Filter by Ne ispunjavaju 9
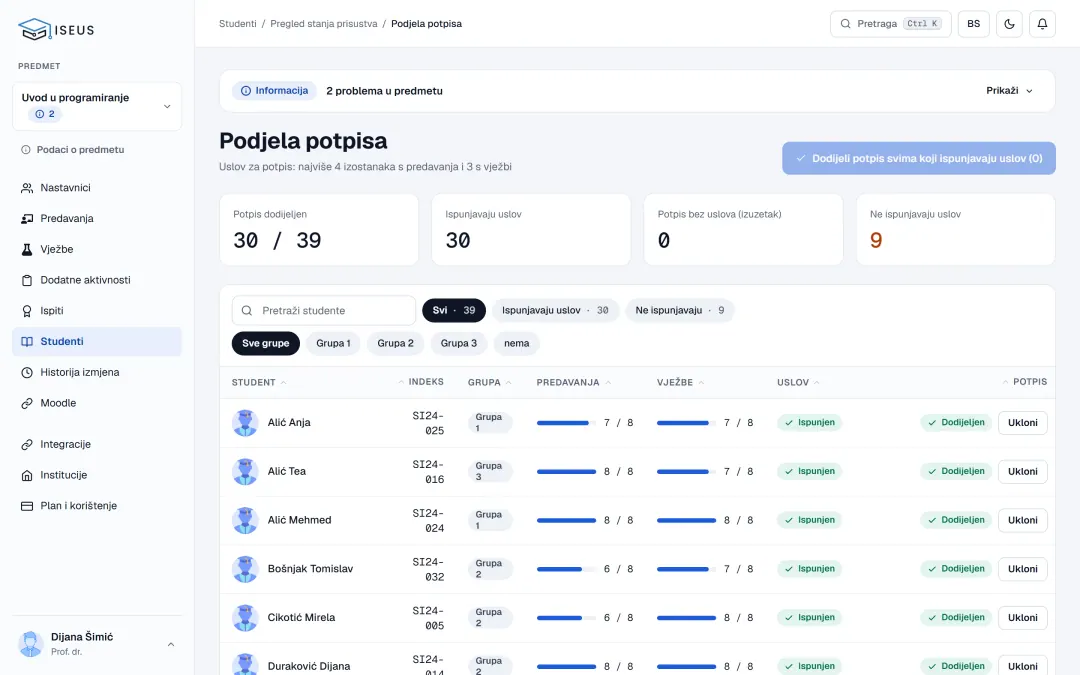This screenshot has width=1080, height=675. 680,311
